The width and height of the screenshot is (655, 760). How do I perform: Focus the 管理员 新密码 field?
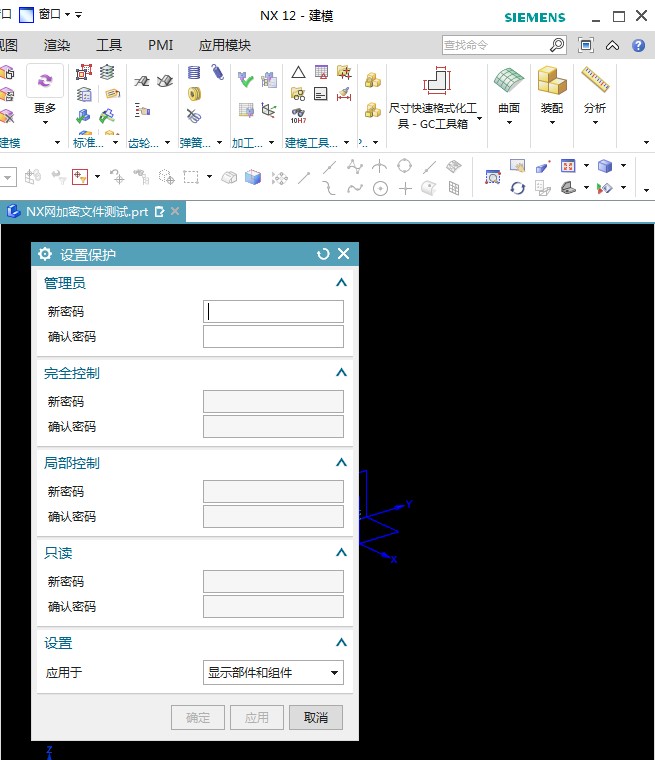(x=273, y=311)
